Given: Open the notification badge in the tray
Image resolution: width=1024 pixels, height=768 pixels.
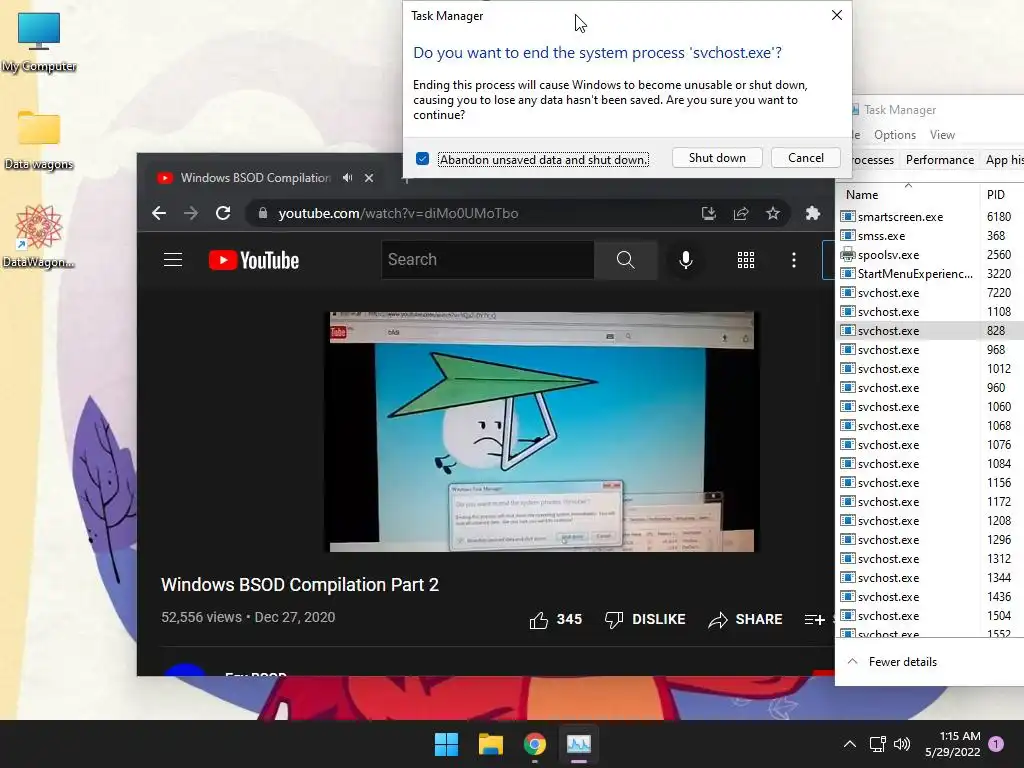Looking at the screenshot, I should click(996, 744).
